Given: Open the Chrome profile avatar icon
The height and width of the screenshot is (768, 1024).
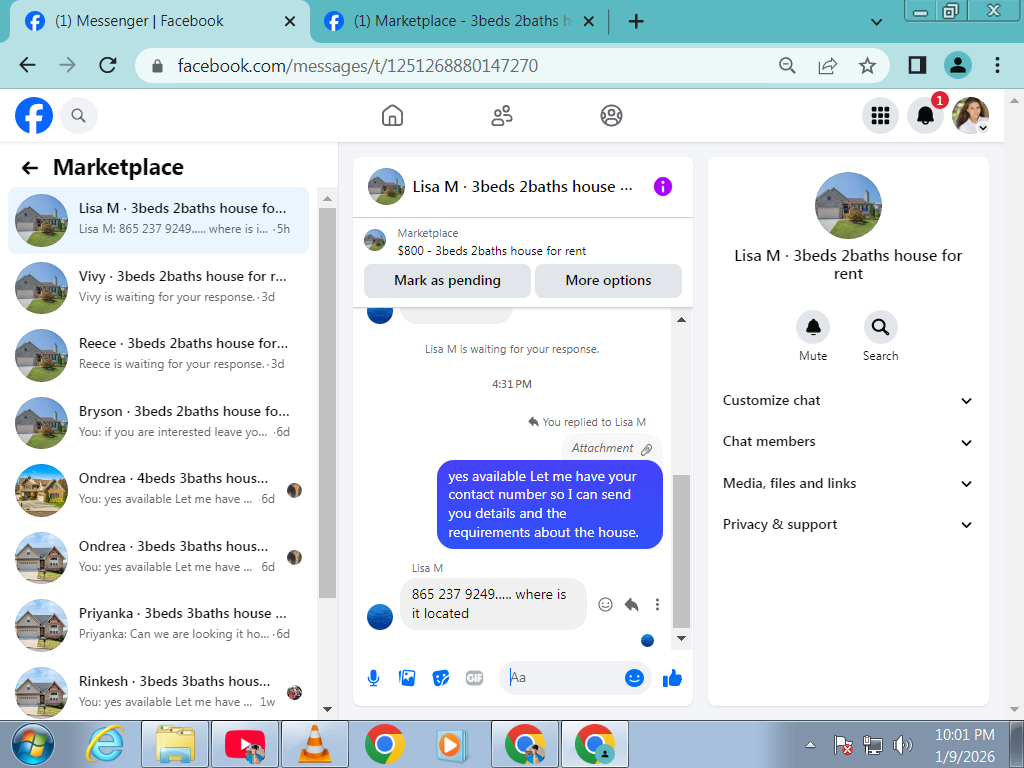Looking at the screenshot, I should [x=957, y=65].
